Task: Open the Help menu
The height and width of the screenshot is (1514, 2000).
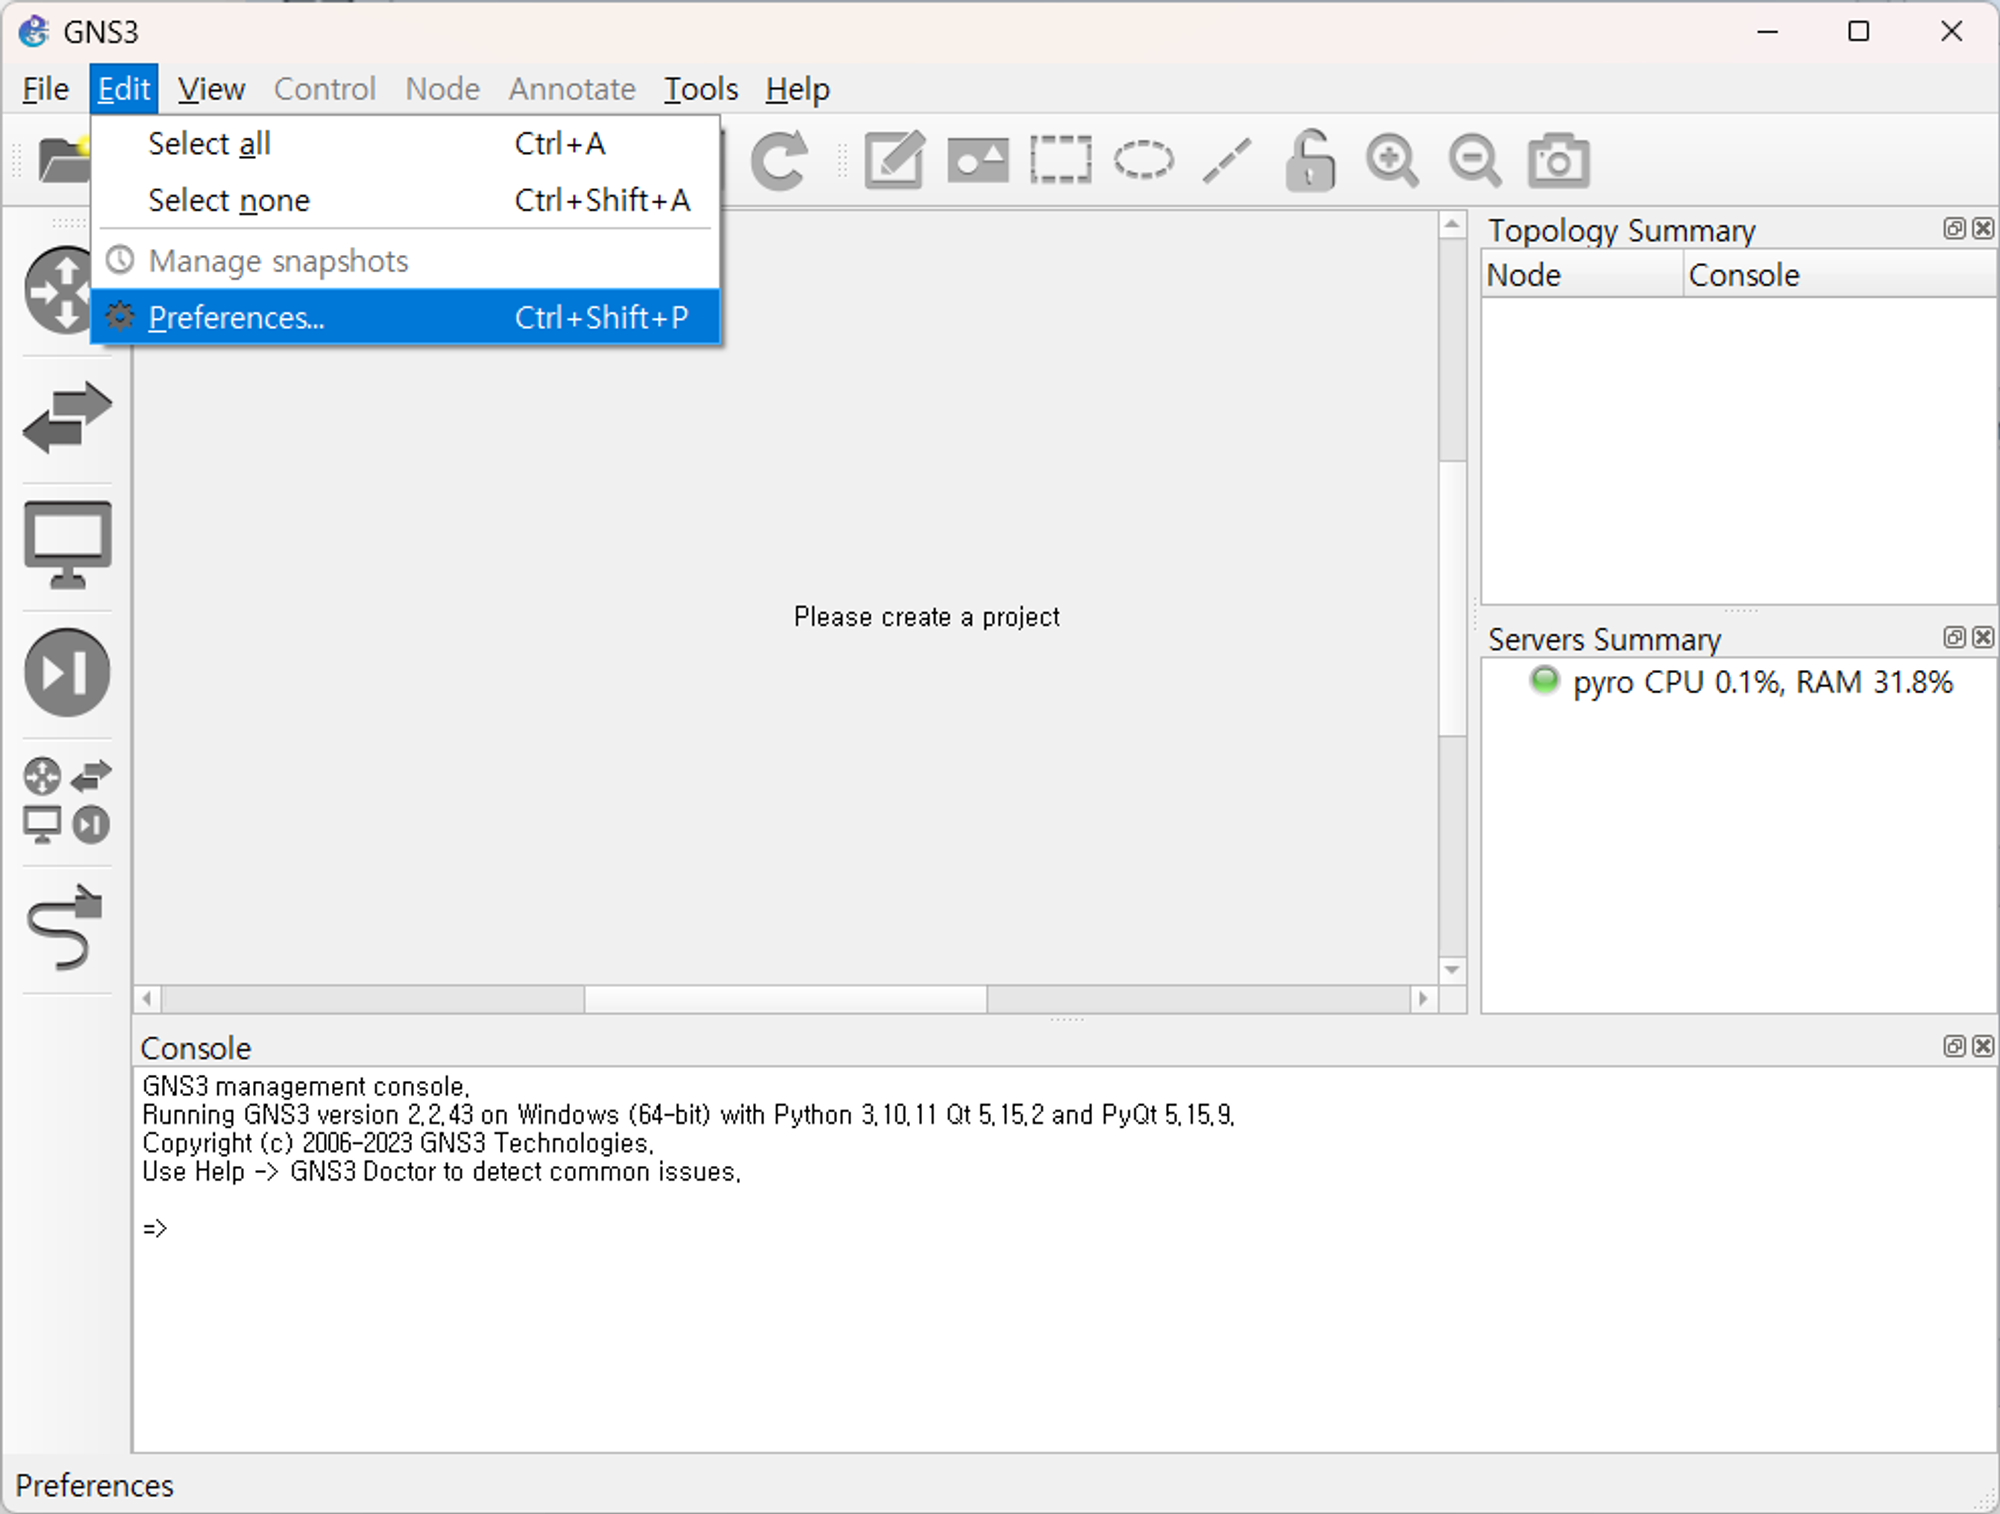Action: (797, 89)
